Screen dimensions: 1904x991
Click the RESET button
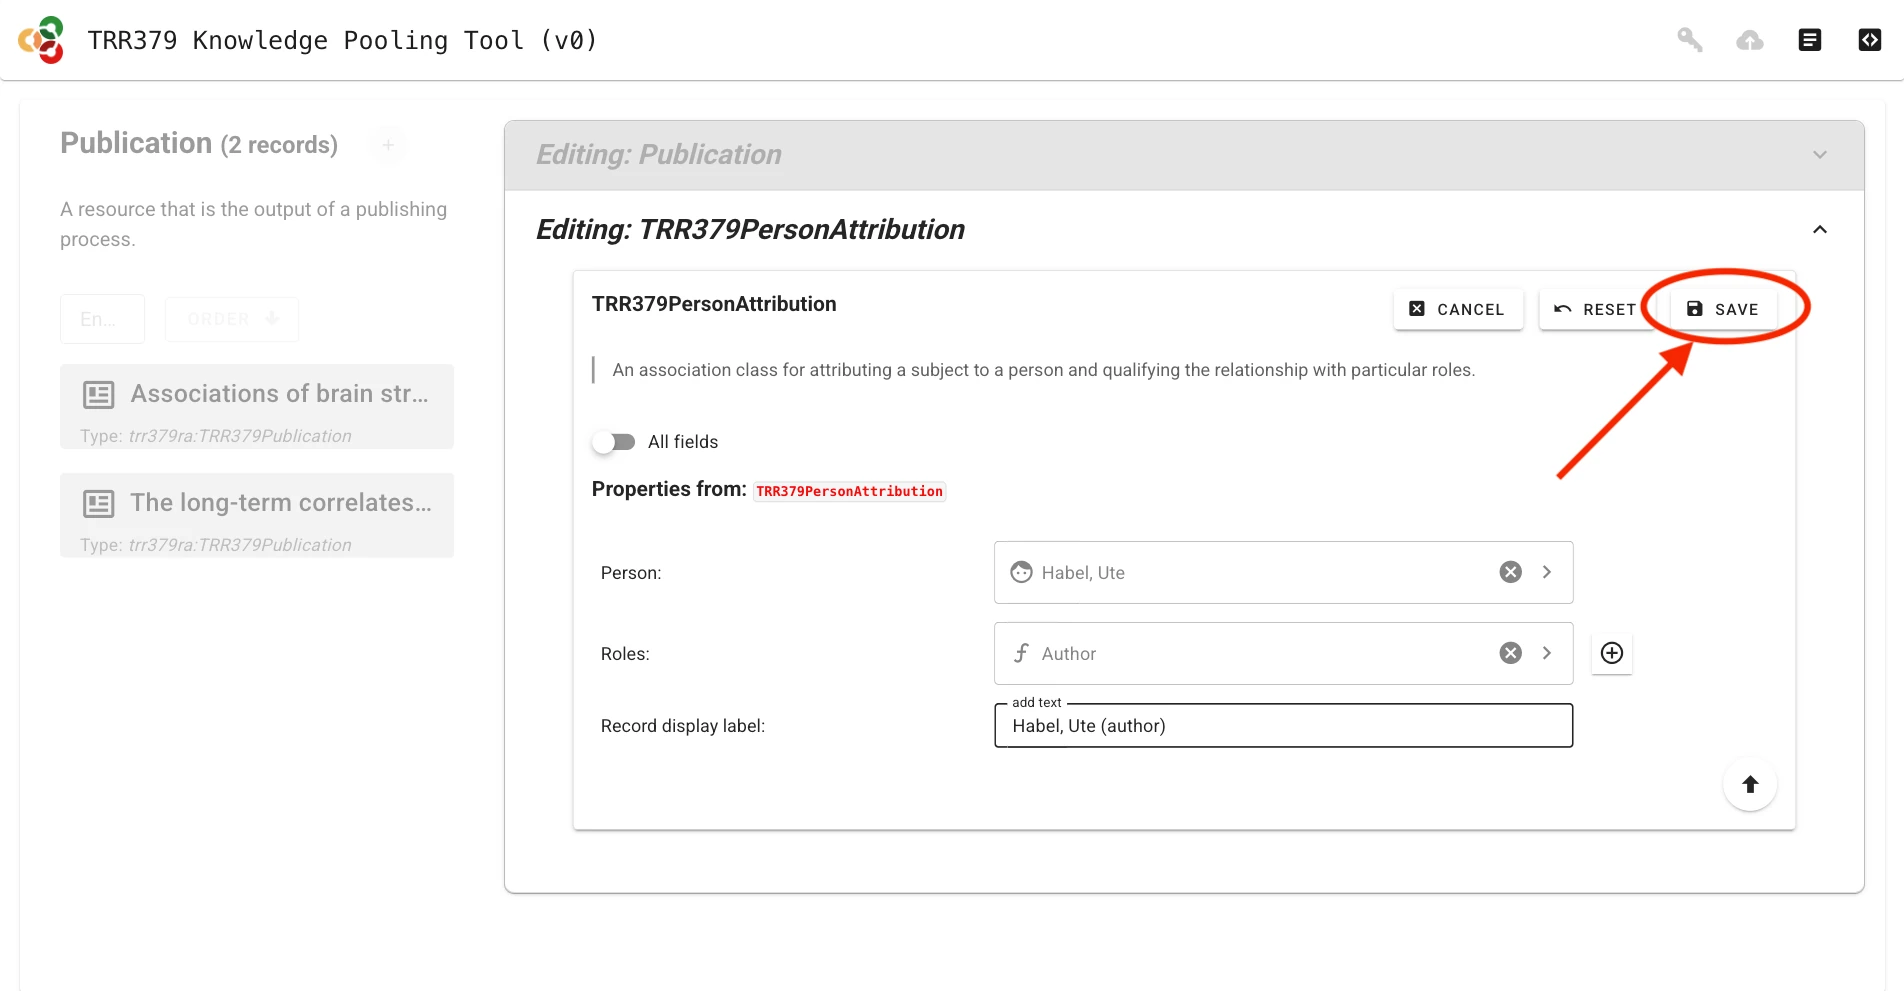click(1595, 309)
